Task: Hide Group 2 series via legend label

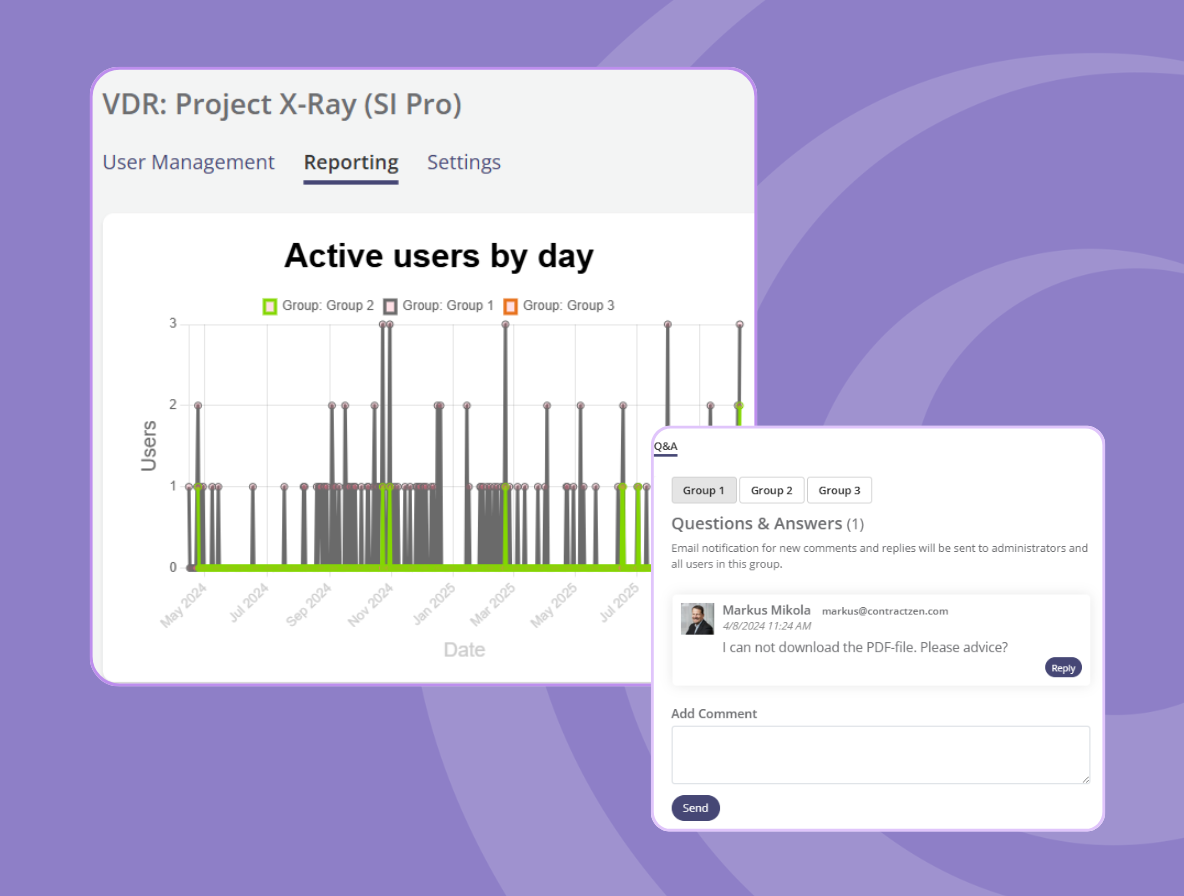Action: click(x=328, y=306)
